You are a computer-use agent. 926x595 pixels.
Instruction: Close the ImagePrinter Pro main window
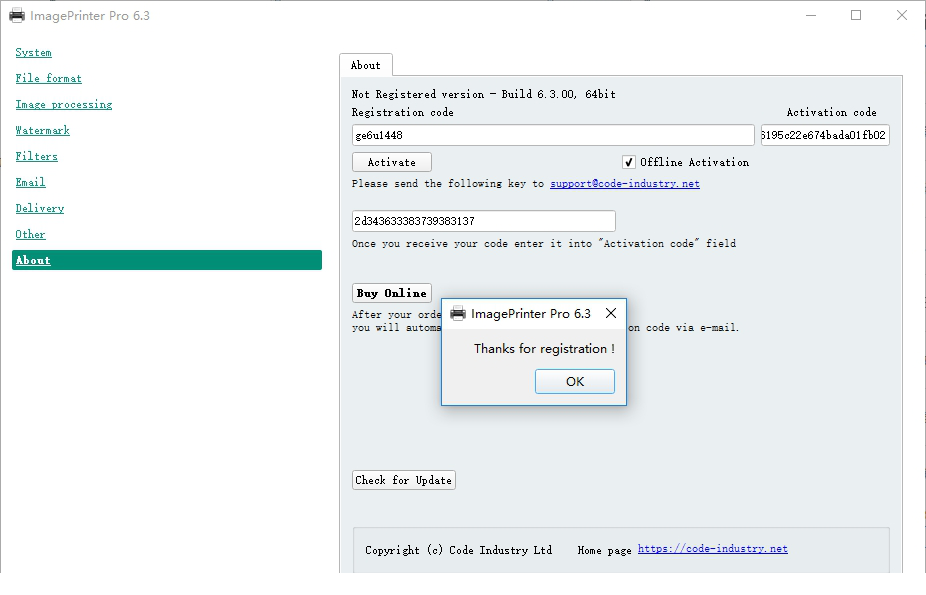click(x=901, y=15)
